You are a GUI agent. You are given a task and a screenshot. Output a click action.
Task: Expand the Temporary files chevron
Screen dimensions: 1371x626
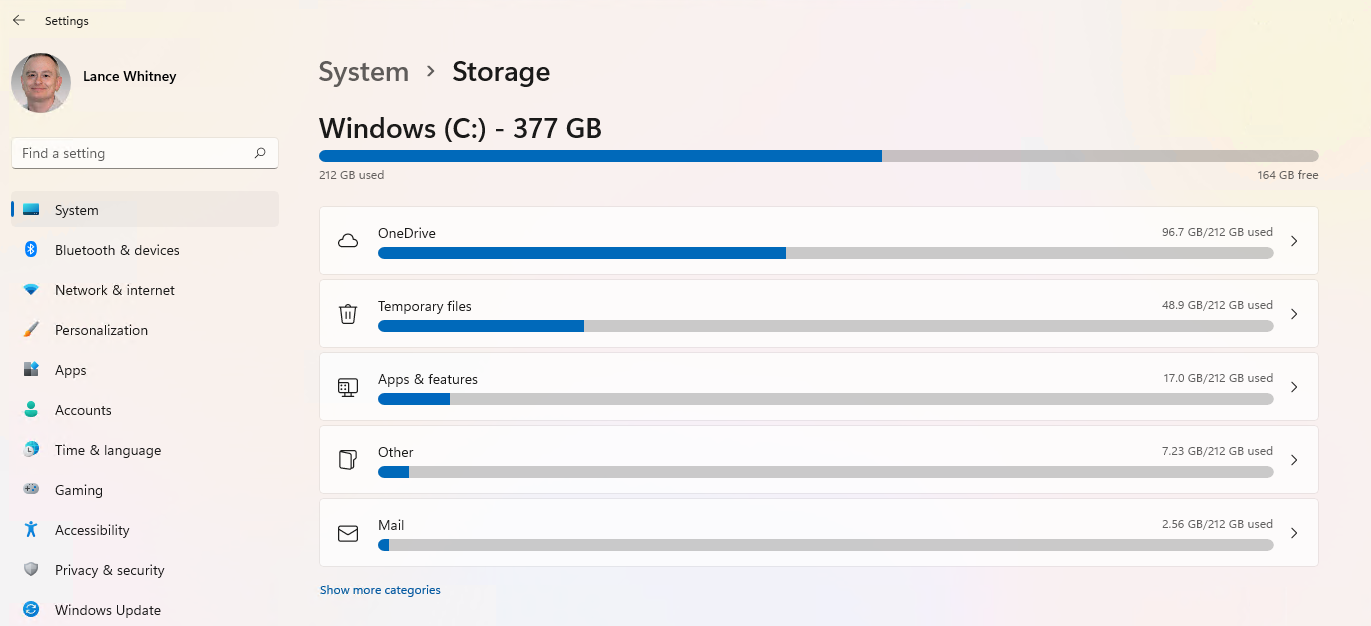[x=1294, y=314]
